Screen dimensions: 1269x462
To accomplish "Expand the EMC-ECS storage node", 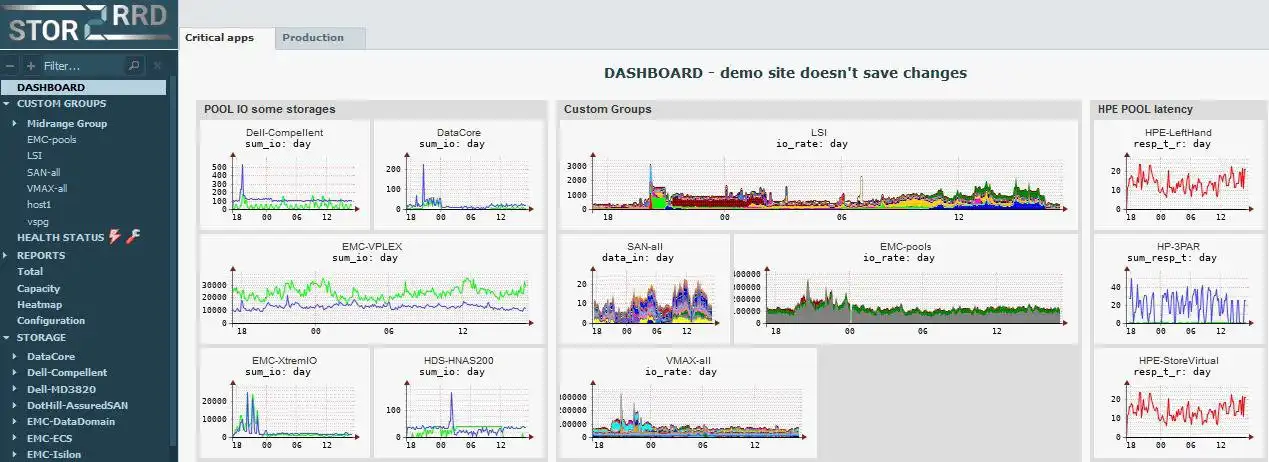I will click(x=15, y=438).
